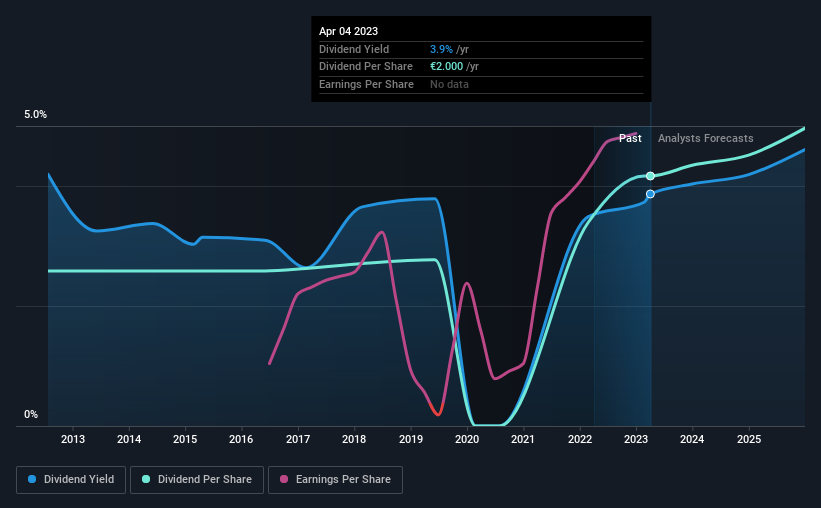Click the pink Earnings Per Share legend dot
This screenshot has width=821, height=508.
(x=284, y=479)
